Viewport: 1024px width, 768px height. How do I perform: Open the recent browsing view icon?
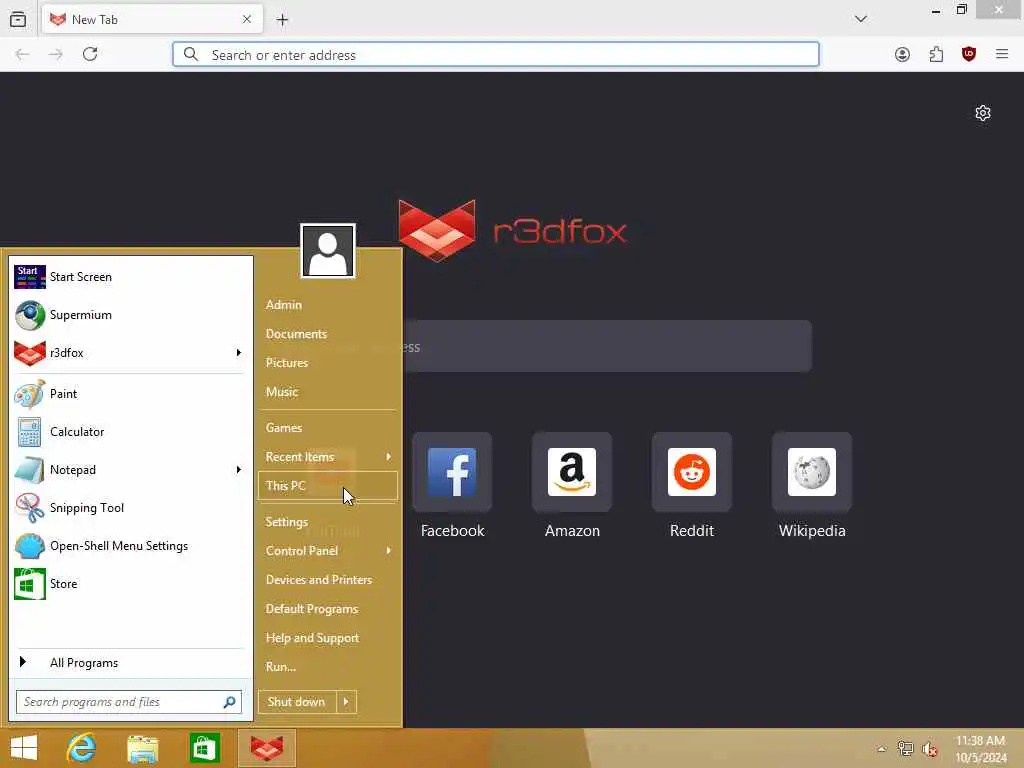18,20
